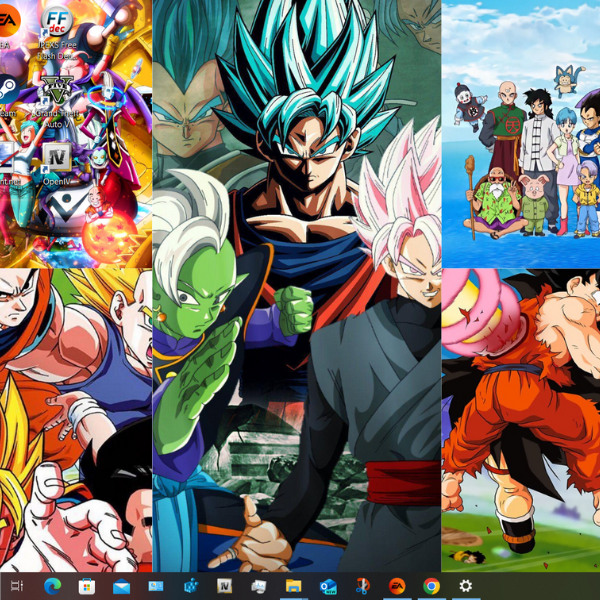Switch to Google Chrome on the taskbar
The image size is (600, 600).
coord(432,586)
